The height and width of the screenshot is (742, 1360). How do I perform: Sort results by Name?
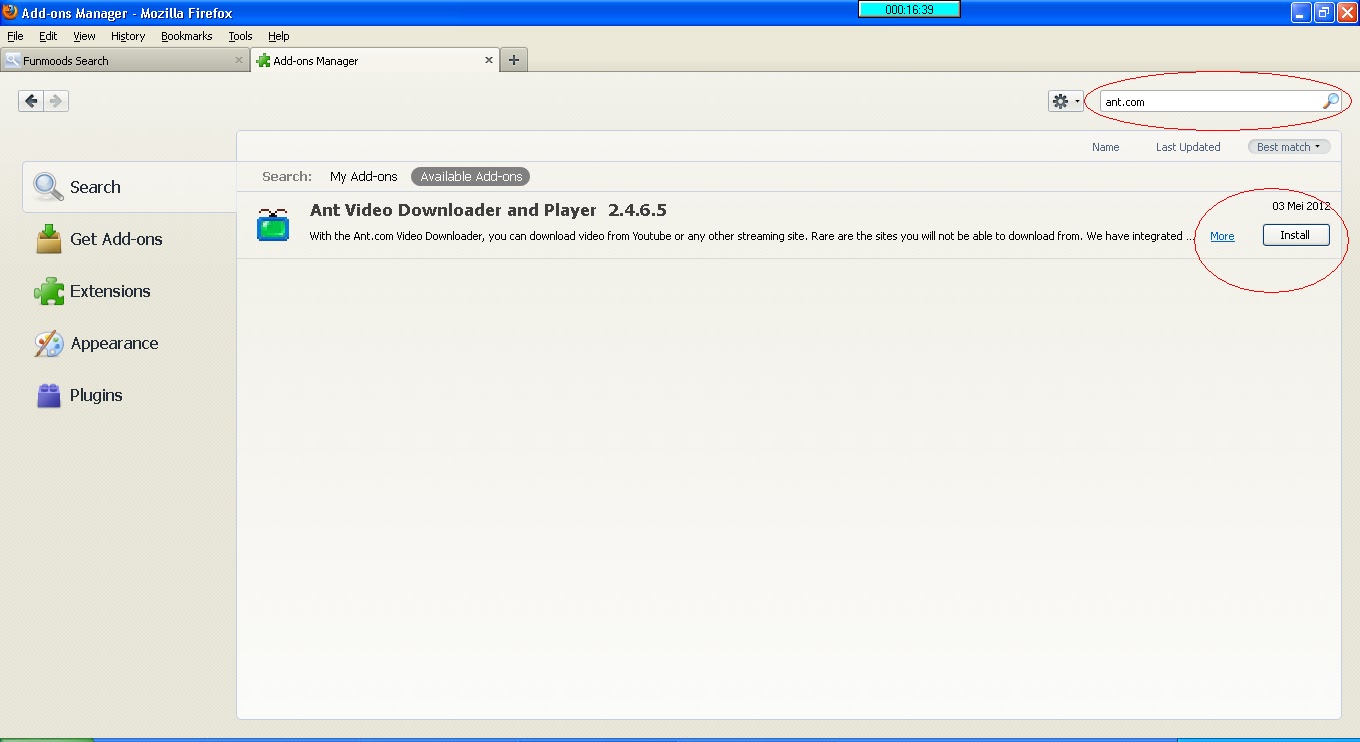coord(1106,147)
